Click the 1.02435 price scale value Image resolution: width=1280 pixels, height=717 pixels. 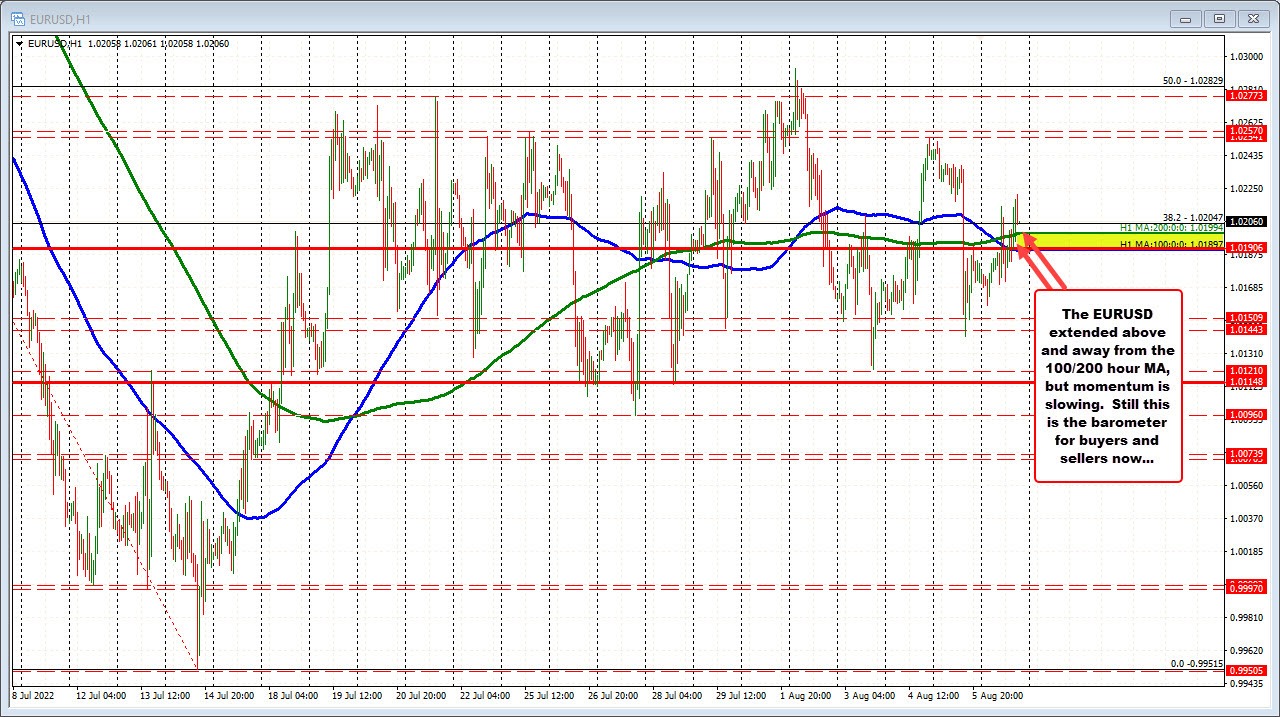(x=1247, y=156)
